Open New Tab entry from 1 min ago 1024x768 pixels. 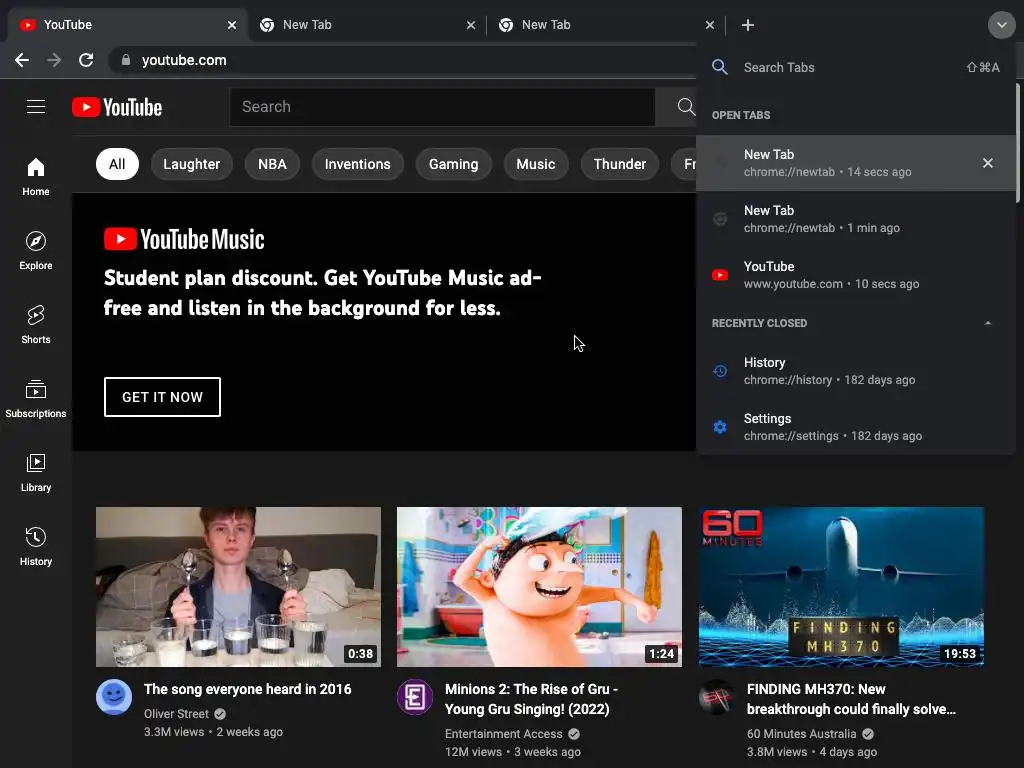(x=856, y=219)
